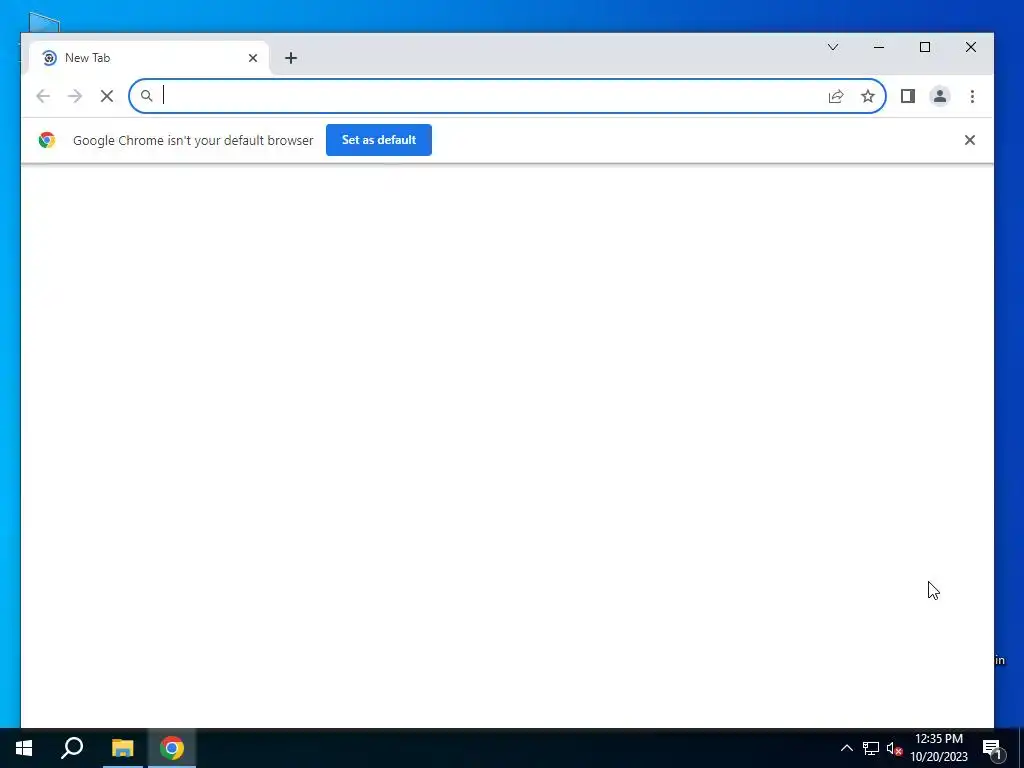Show hidden system tray icons

pyautogui.click(x=846, y=748)
